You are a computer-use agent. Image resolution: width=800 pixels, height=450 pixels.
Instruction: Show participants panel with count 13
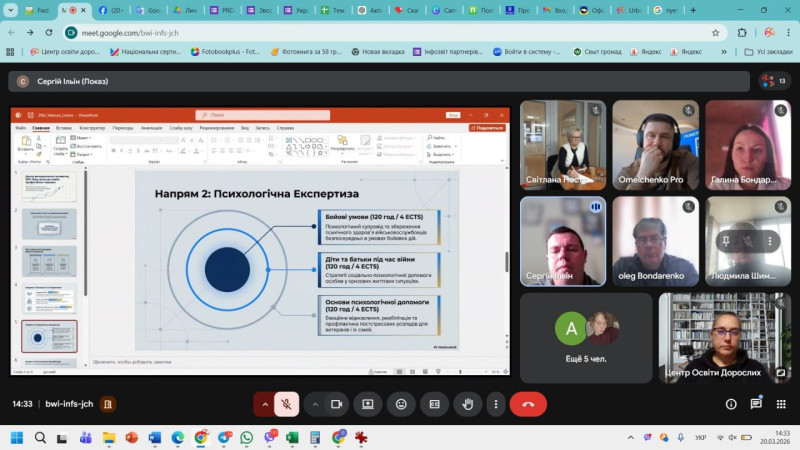(x=774, y=81)
